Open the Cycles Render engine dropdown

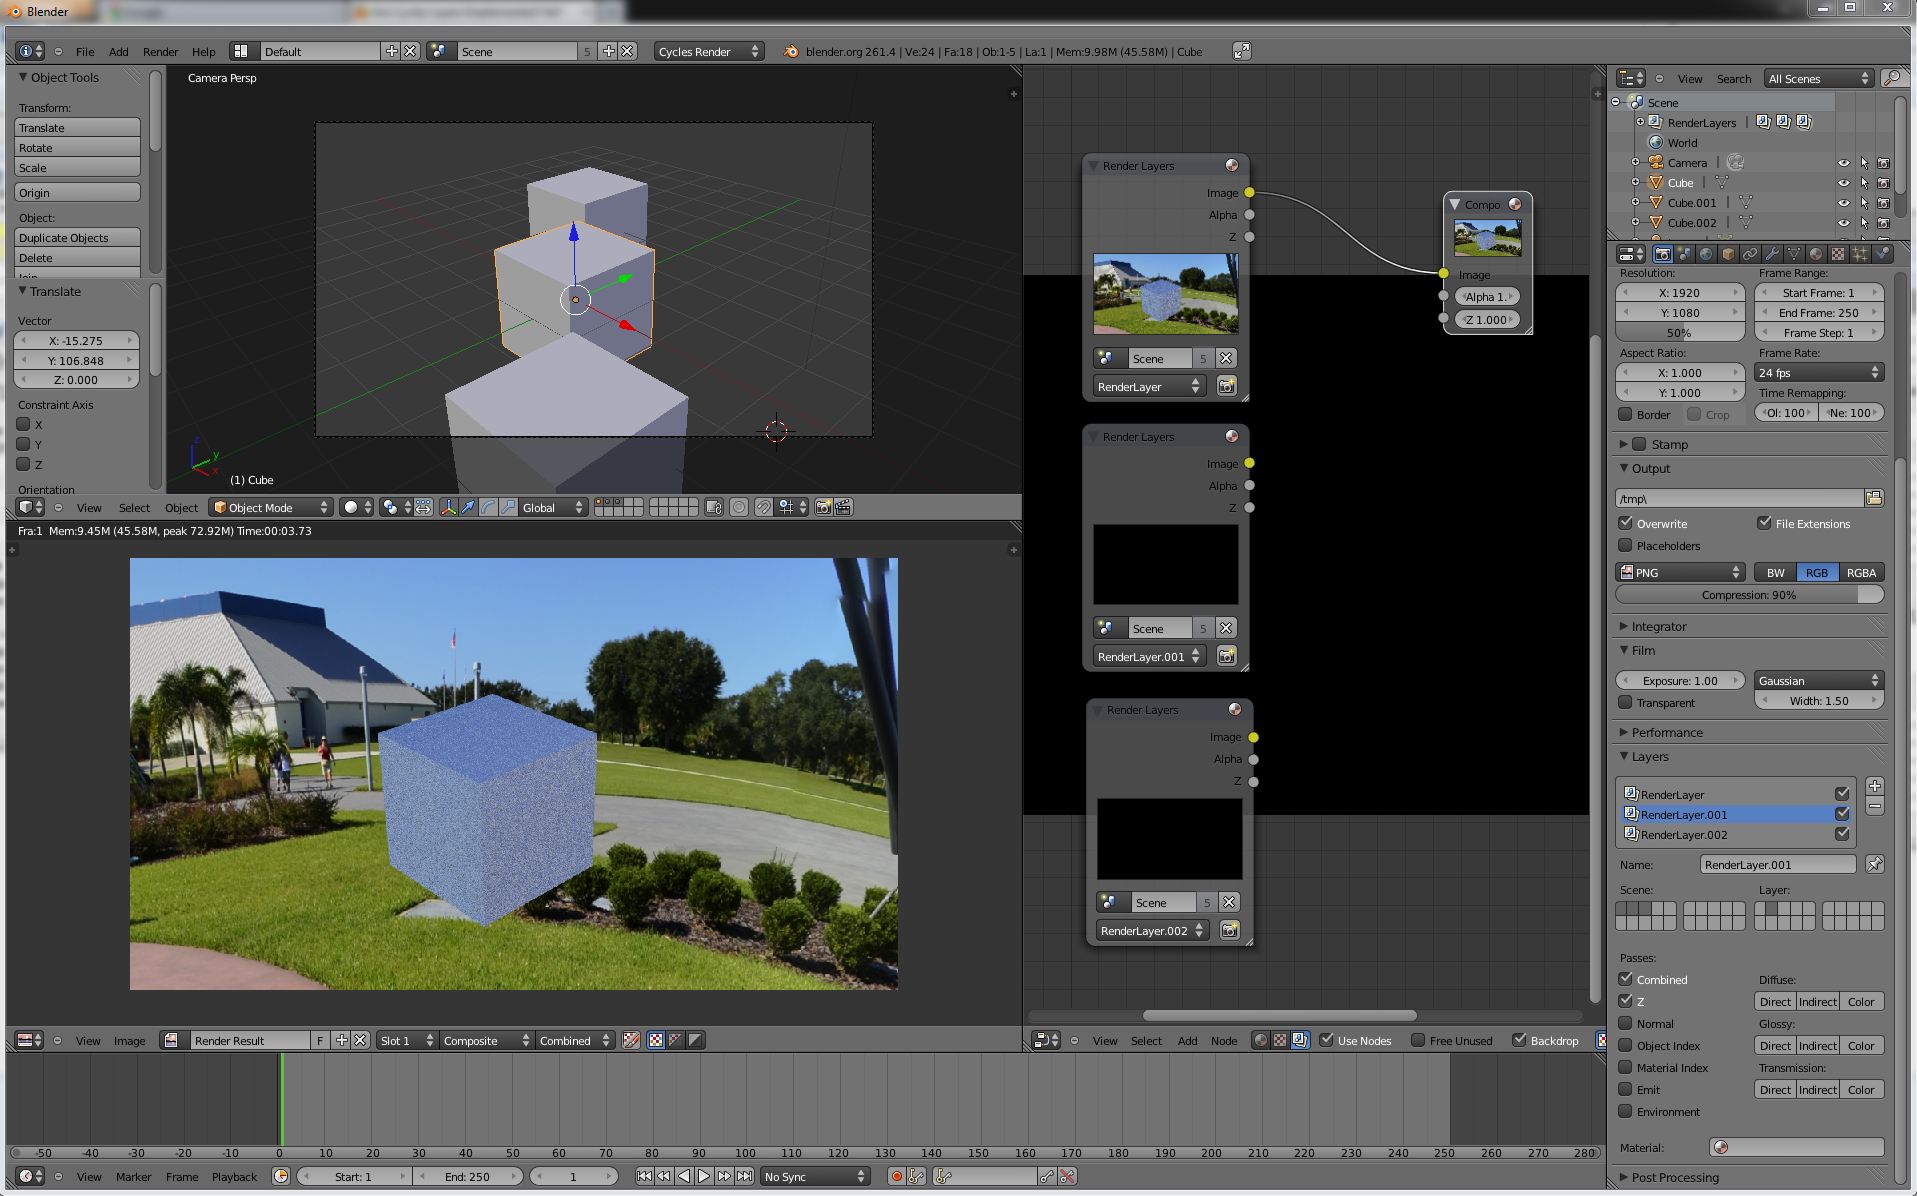coord(709,51)
